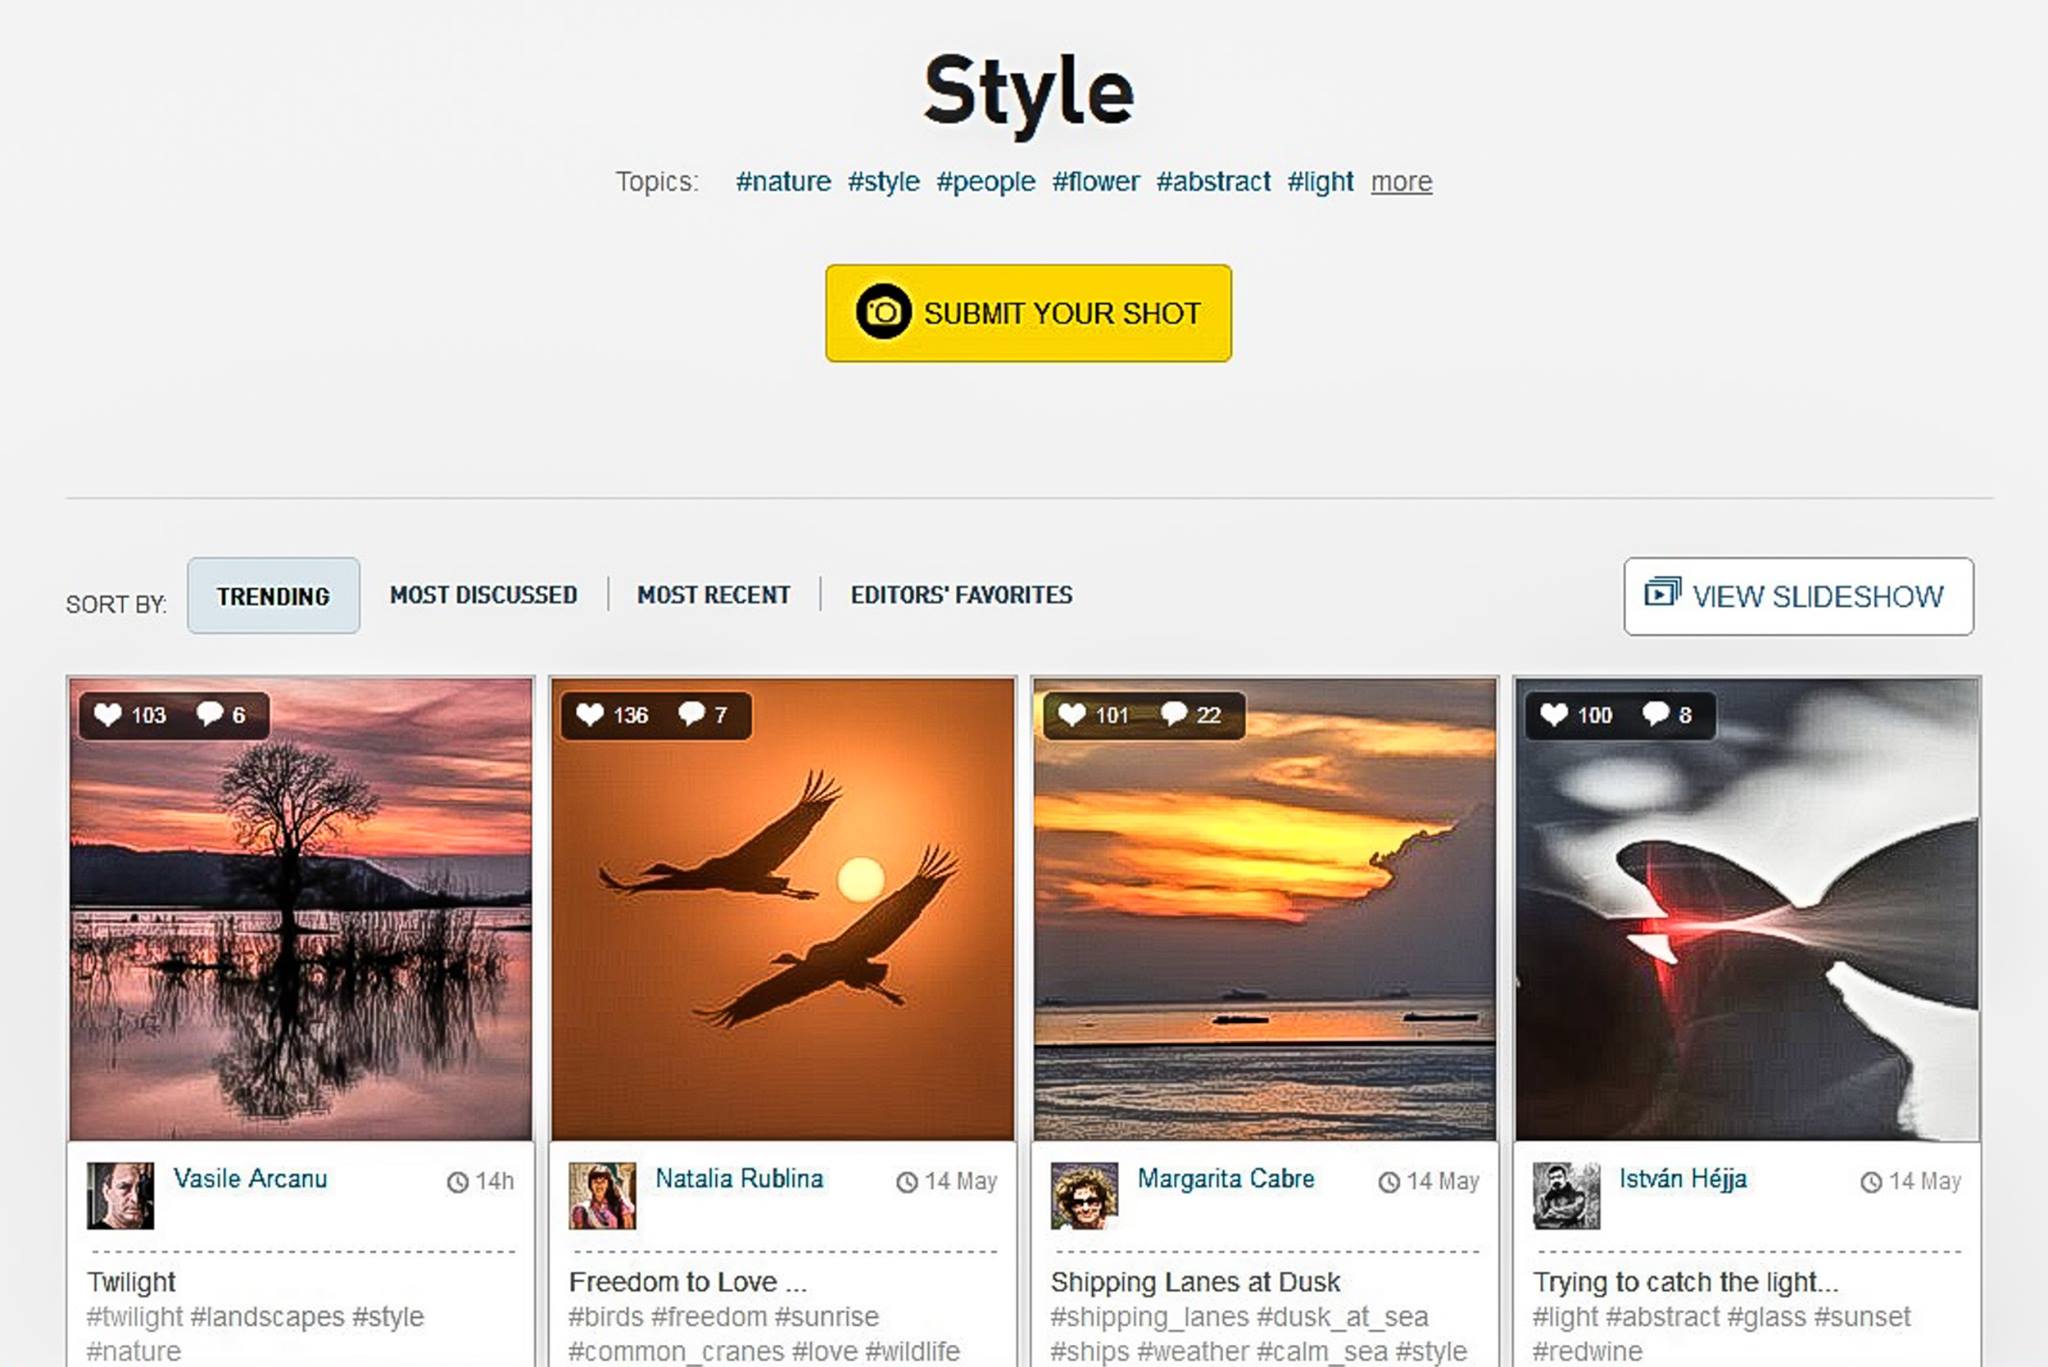Like the Shipping Lanes at Dusk photo
Screen dimensions: 2048x1367
[1072, 715]
